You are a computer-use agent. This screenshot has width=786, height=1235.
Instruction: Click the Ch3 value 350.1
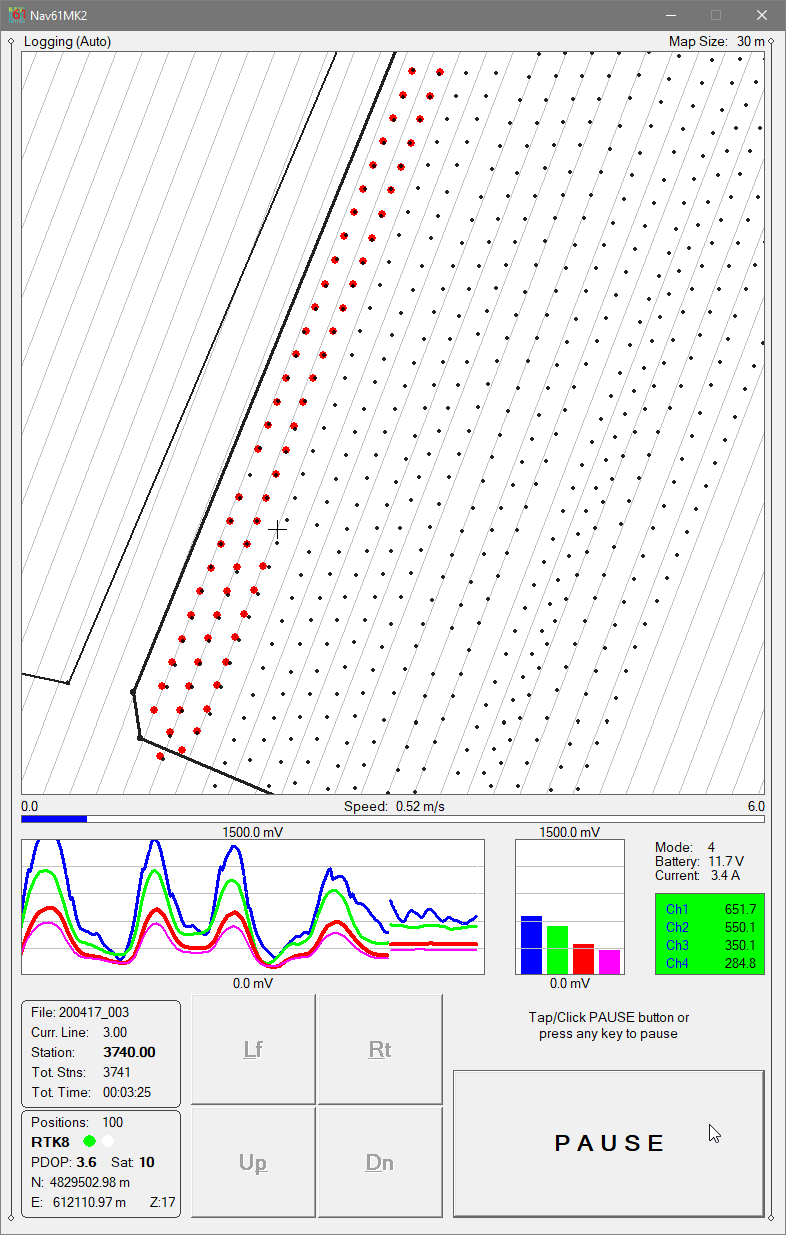(x=740, y=945)
